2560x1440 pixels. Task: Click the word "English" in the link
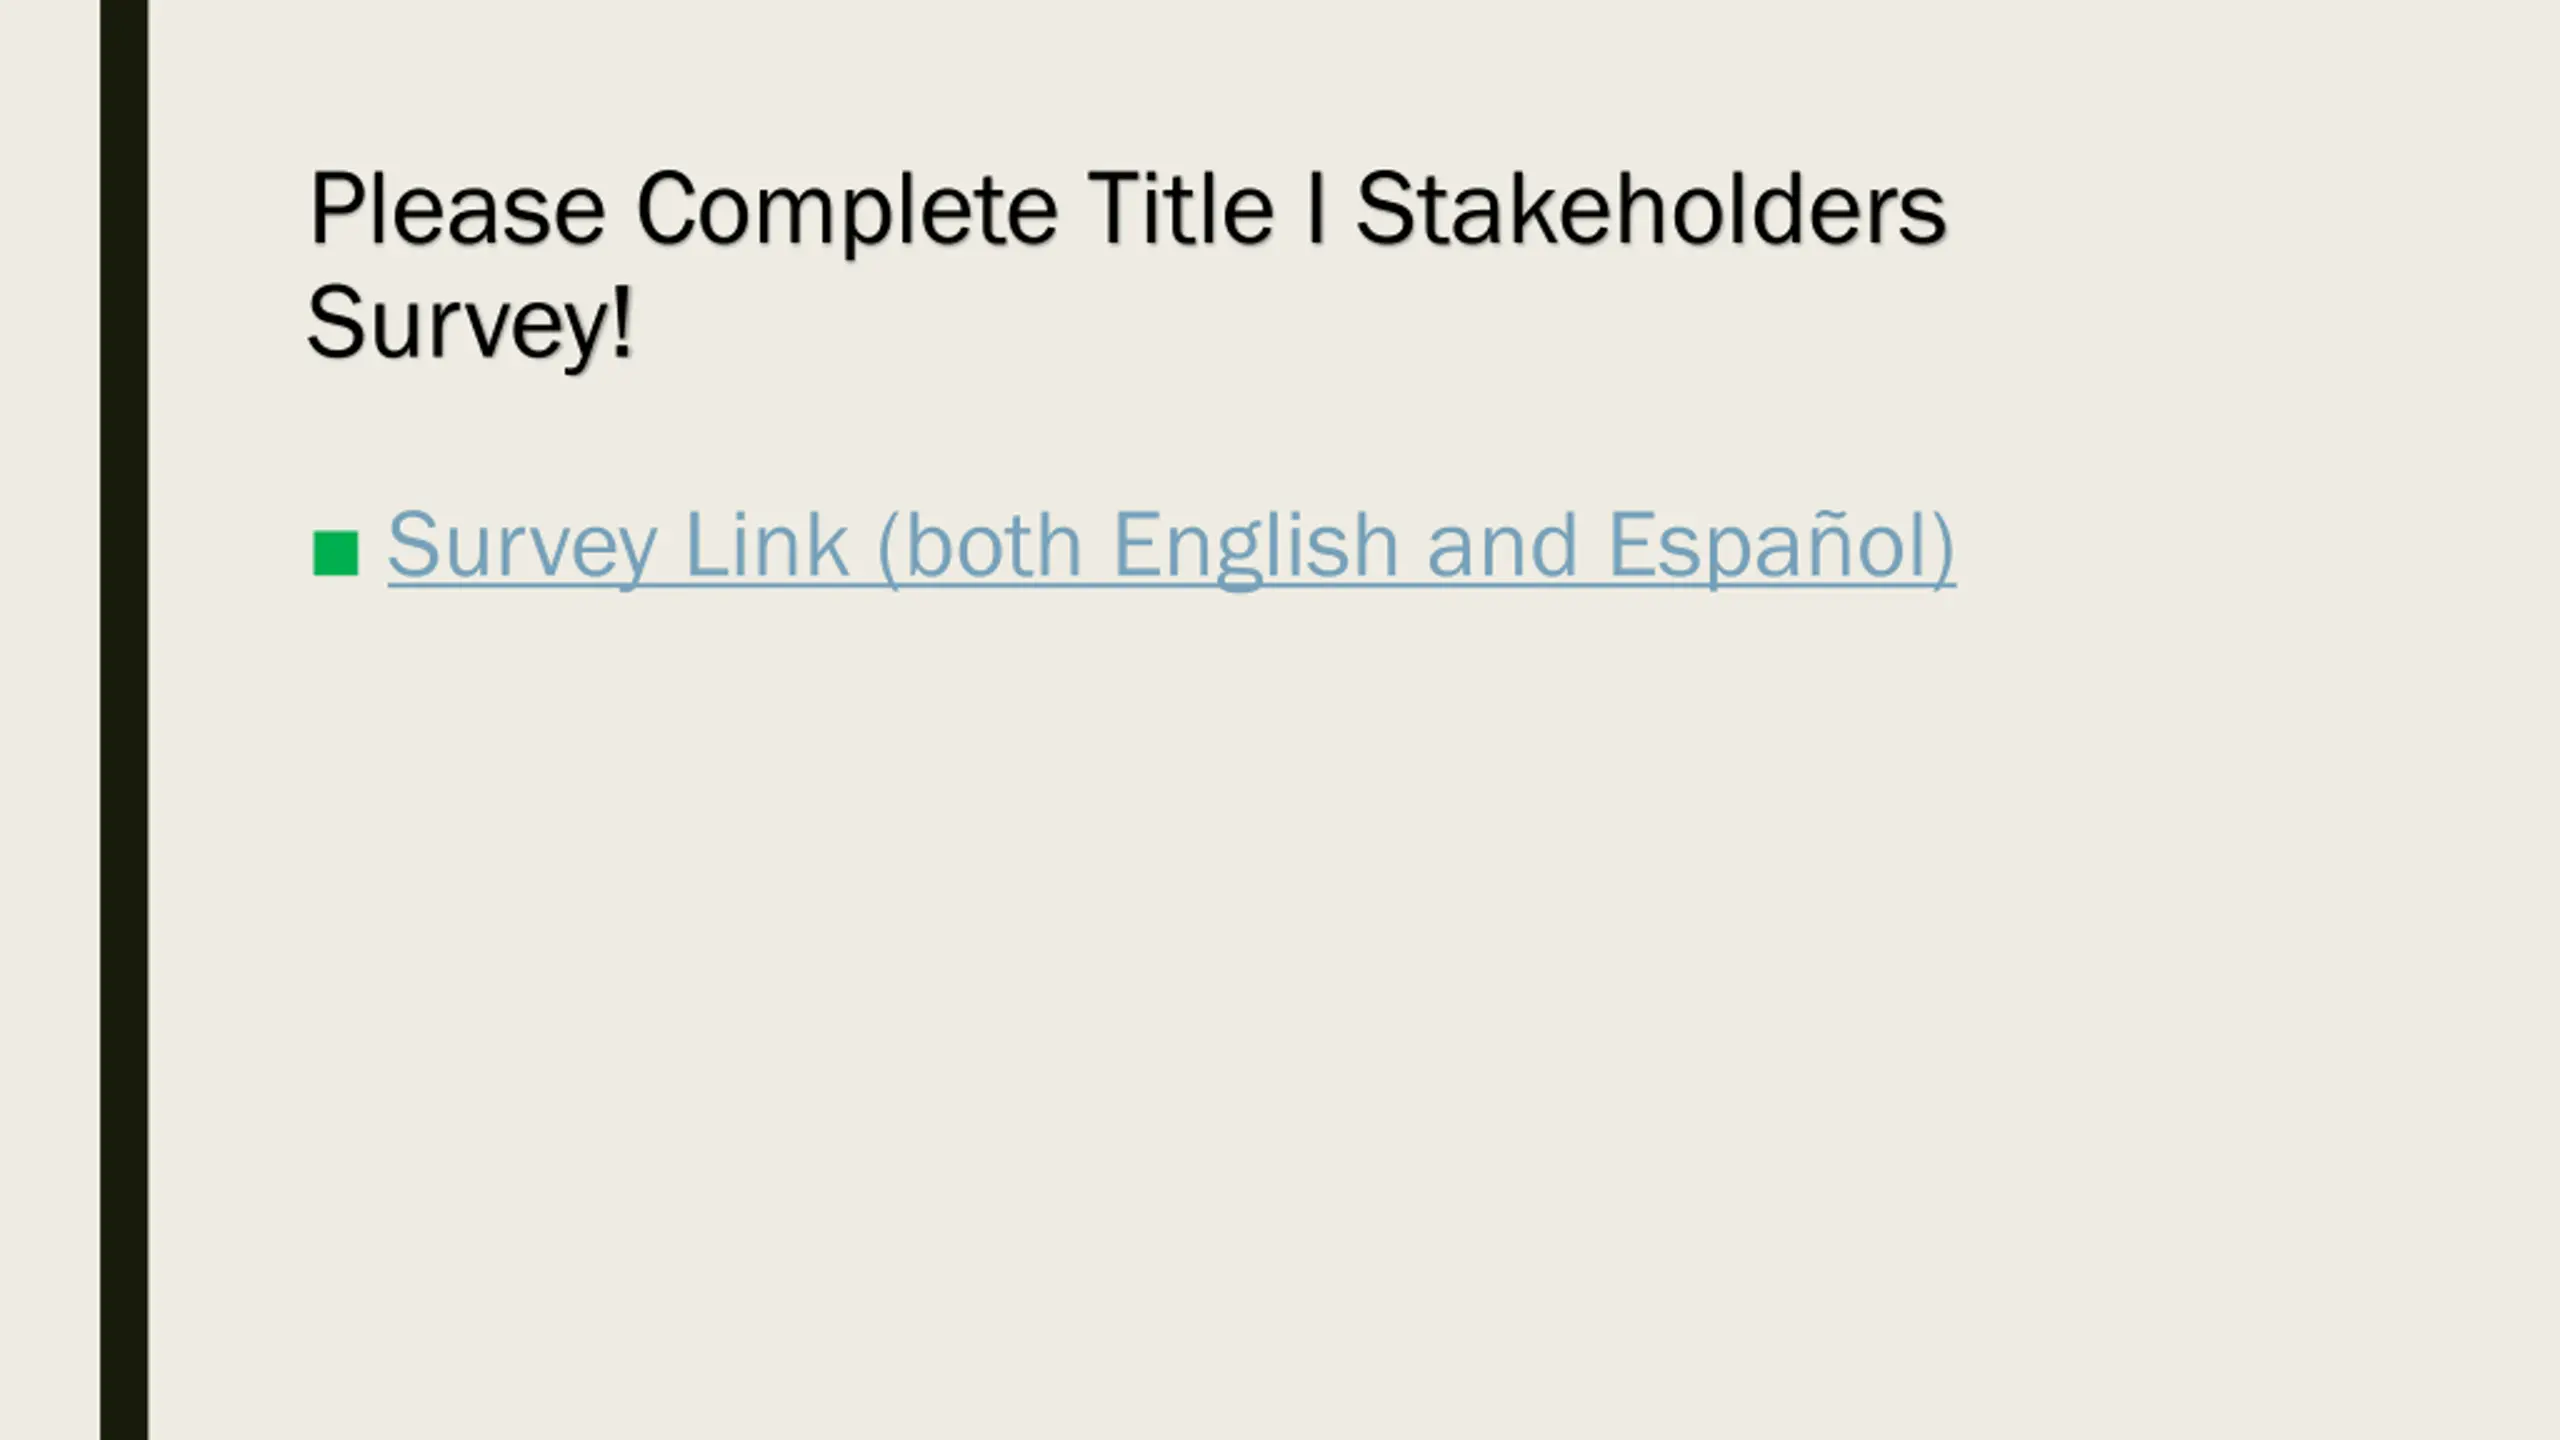click(1255, 546)
